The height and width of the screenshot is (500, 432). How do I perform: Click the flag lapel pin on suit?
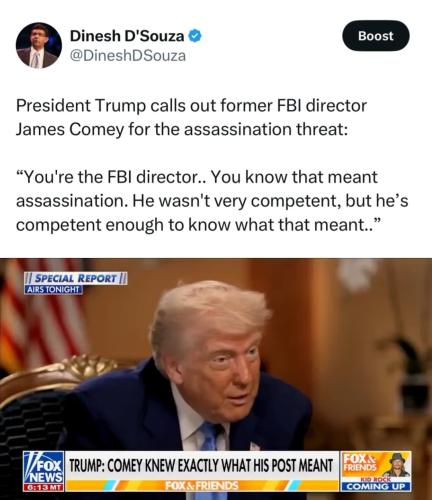255,446
